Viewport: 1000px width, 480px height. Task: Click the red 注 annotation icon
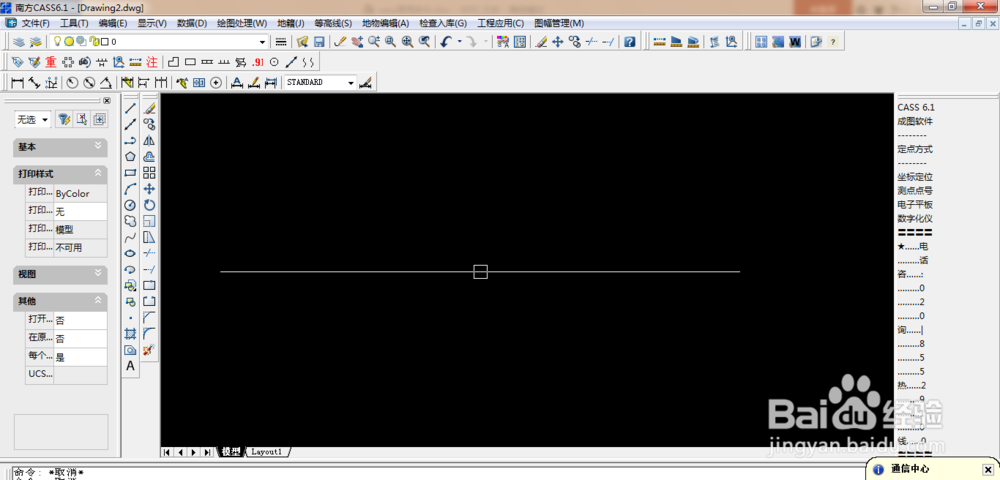152,62
